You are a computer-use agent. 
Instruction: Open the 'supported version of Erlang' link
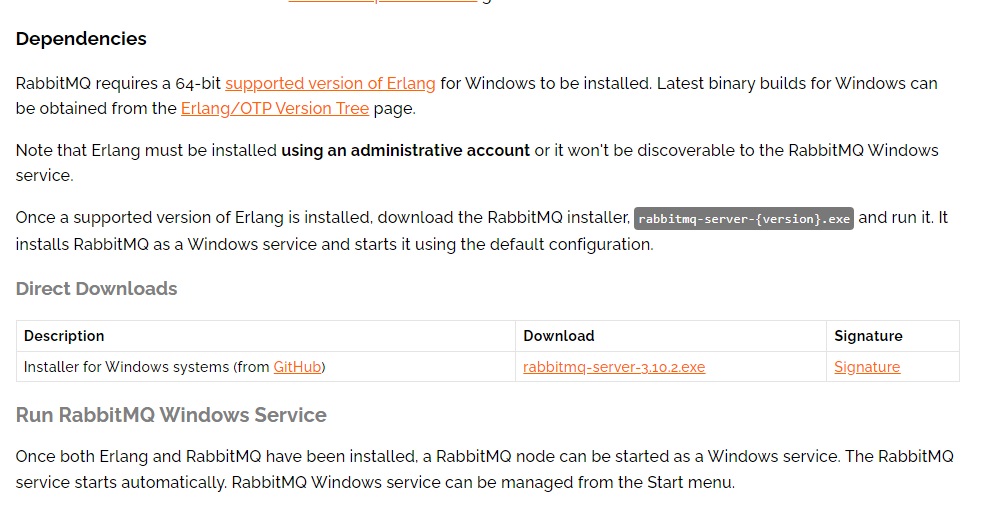330,83
